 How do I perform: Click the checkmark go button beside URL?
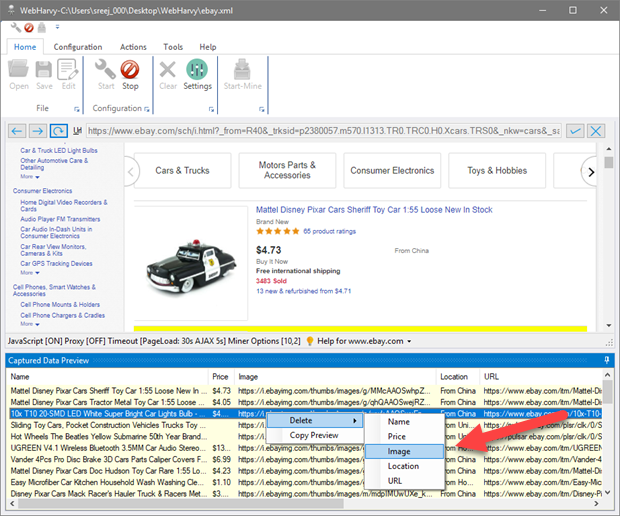point(575,131)
